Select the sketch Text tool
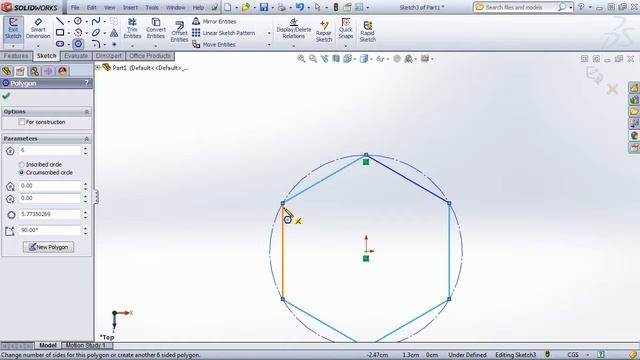640x360 pixels. coord(114,32)
